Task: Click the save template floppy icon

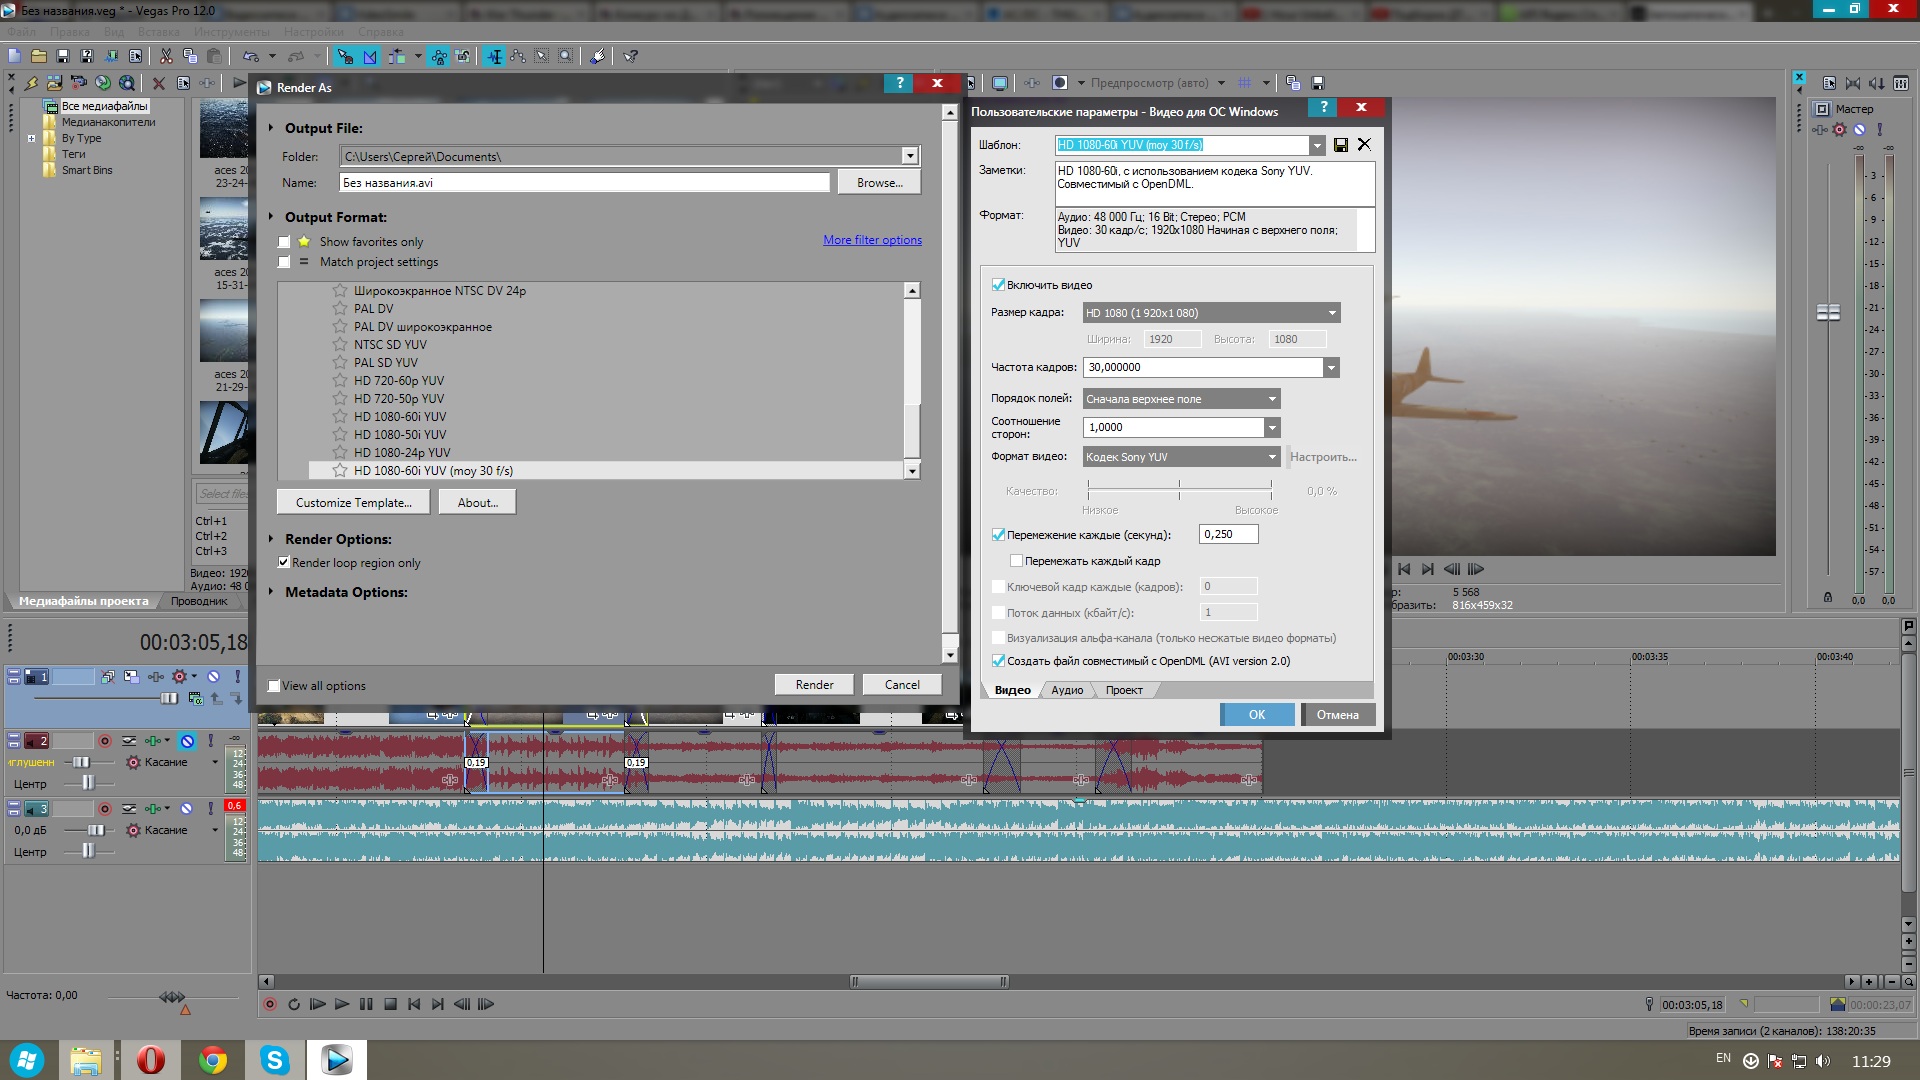Action: (1341, 145)
